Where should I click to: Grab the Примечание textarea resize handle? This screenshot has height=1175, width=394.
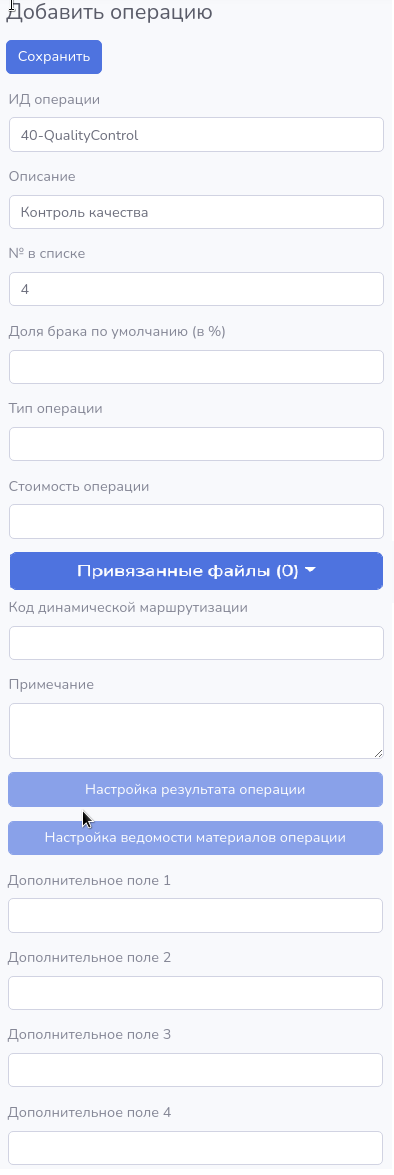pyautogui.click(x=378, y=753)
